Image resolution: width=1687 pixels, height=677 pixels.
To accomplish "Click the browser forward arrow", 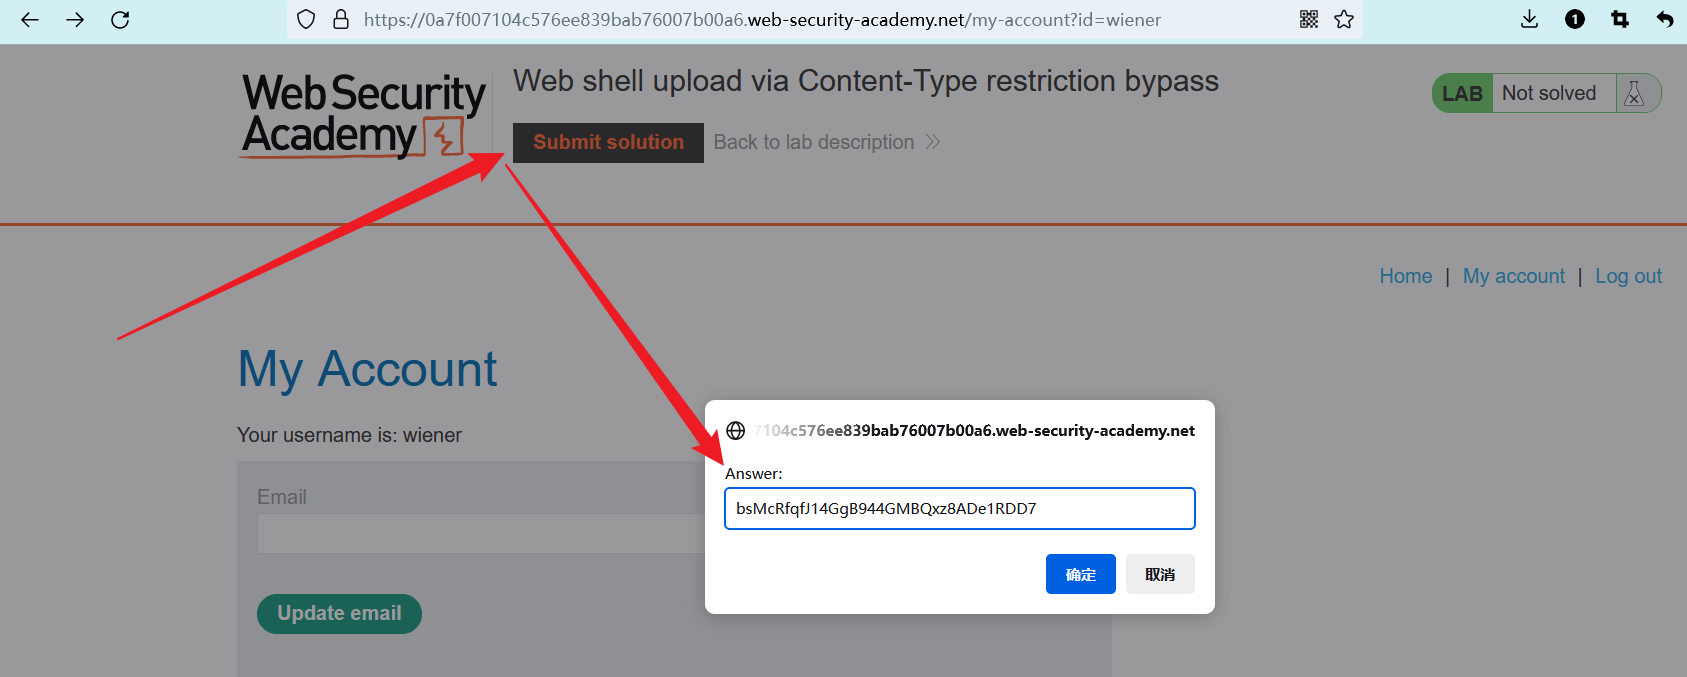I will coord(75,20).
